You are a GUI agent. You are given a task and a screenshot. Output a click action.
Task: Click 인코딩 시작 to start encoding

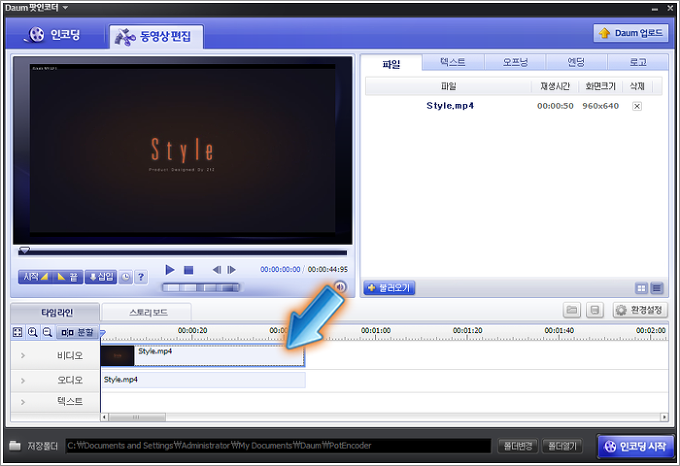pos(635,446)
